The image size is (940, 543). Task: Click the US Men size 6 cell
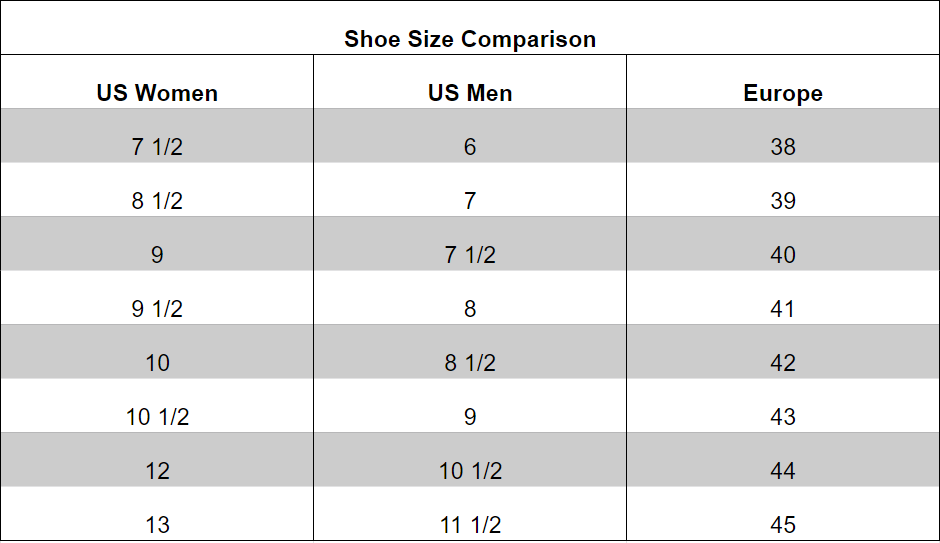point(470,147)
